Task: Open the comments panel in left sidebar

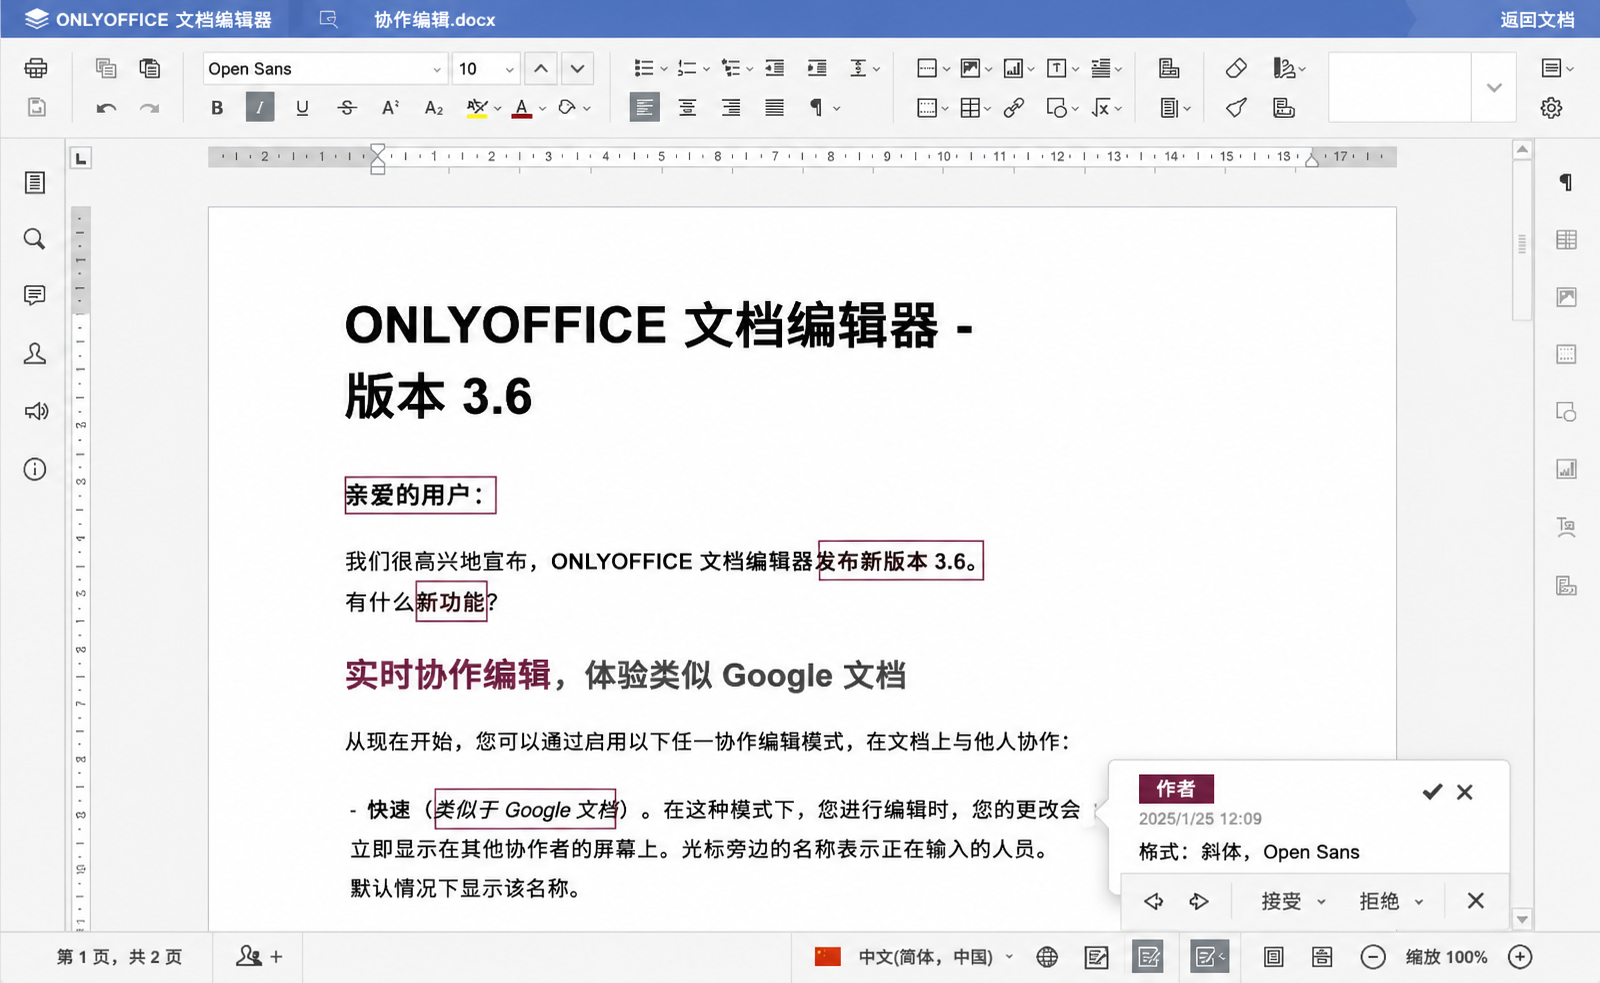Action: [x=35, y=296]
